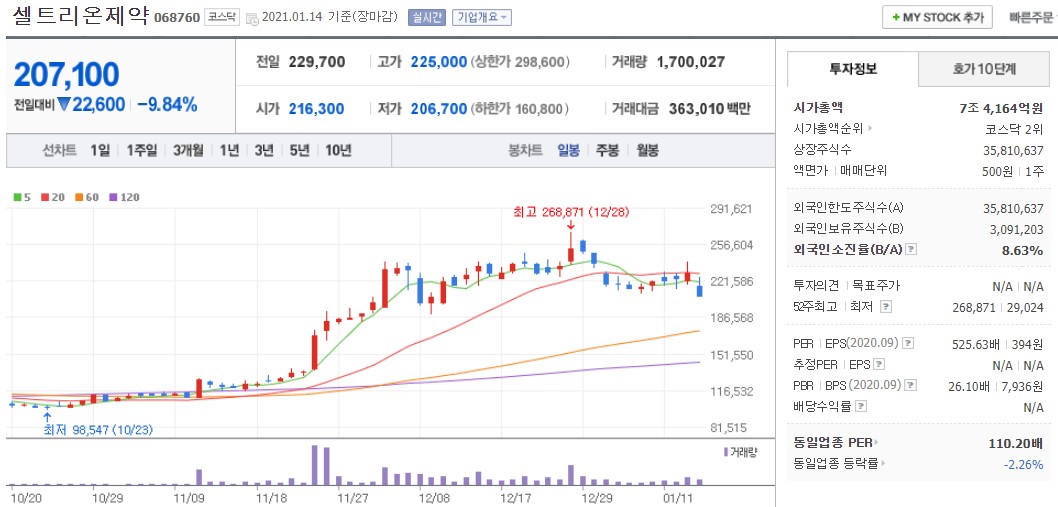Open the 빠른주문 link
Image resolution: width=1058 pixels, height=507 pixels.
pyautogui.click(x=1030, y=18)
